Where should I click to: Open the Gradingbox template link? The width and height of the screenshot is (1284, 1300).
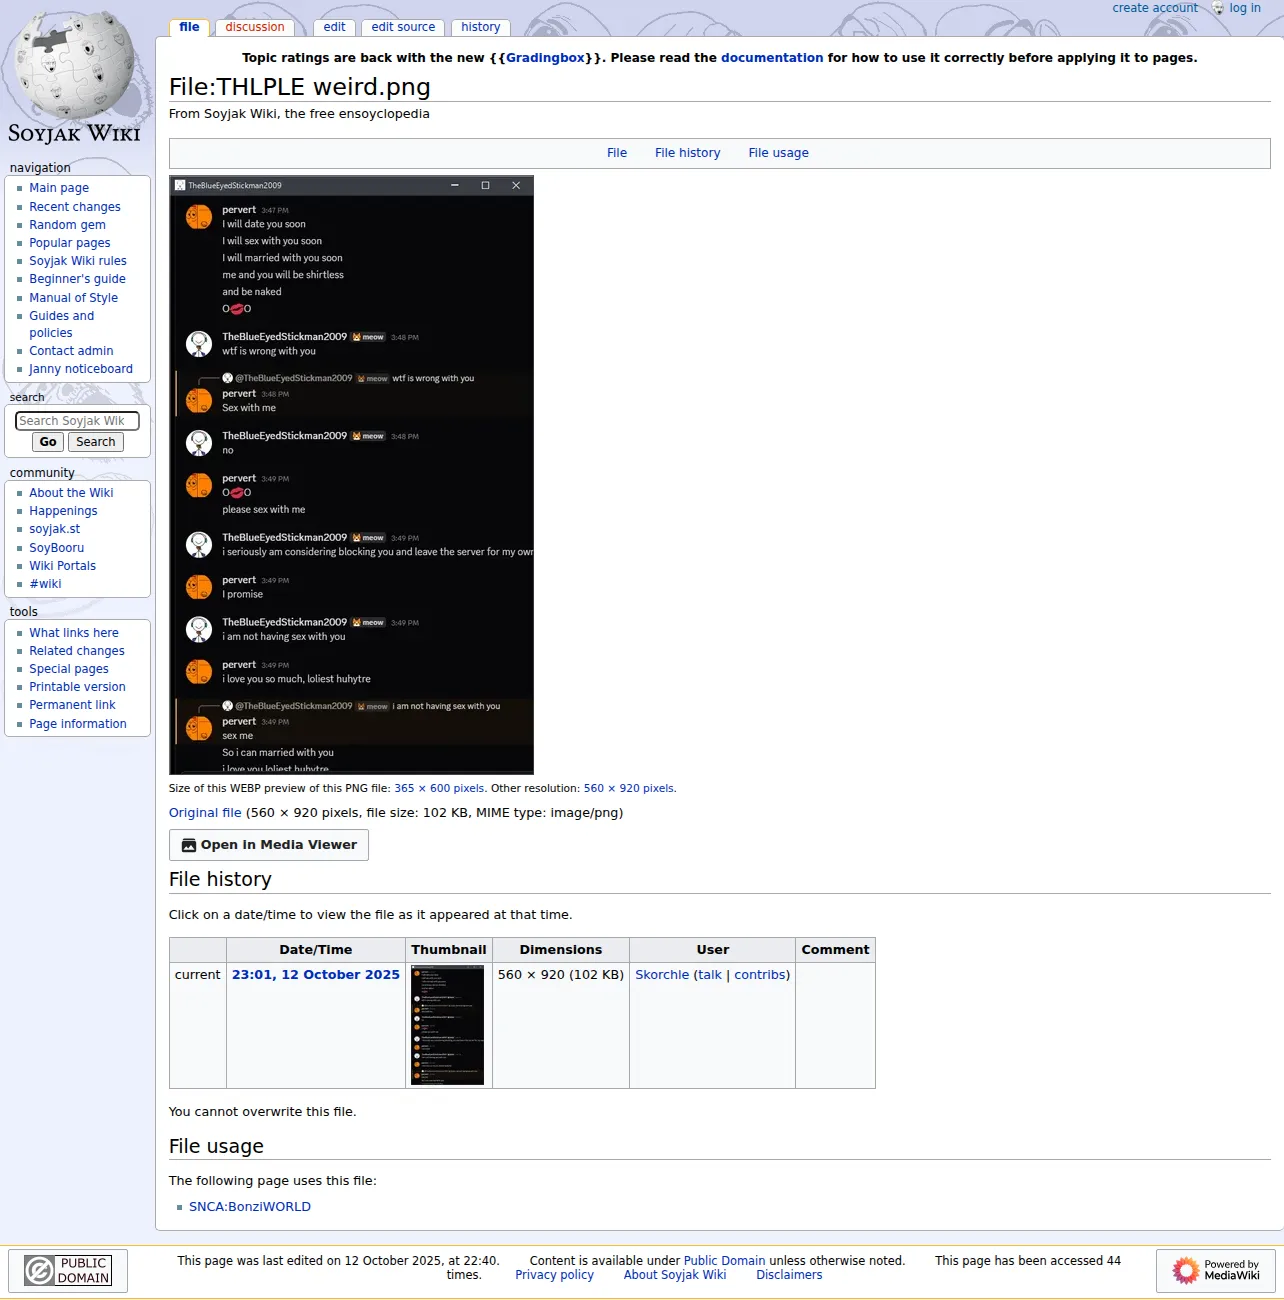(545, 58)
